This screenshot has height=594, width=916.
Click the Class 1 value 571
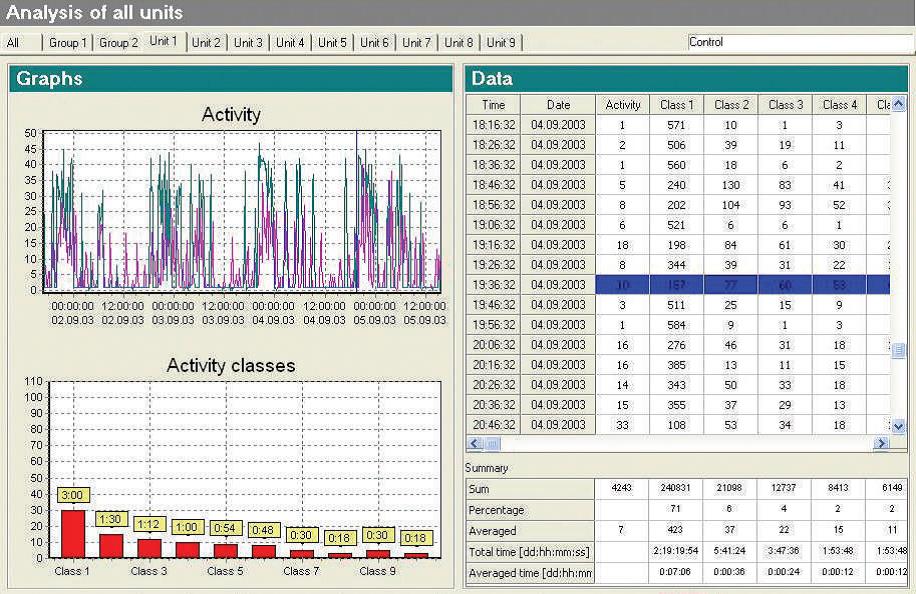pyautogui.click(x=676, y=124)
